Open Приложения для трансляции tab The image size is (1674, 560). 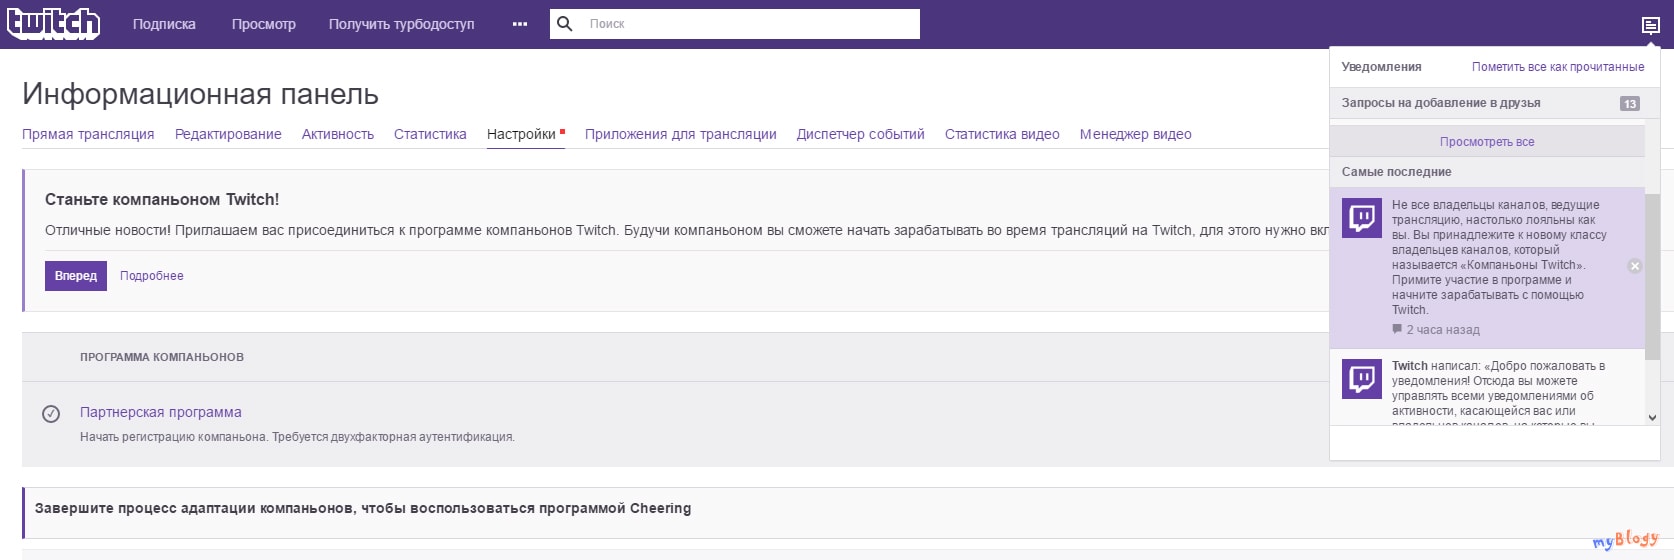tap(681, 134)
